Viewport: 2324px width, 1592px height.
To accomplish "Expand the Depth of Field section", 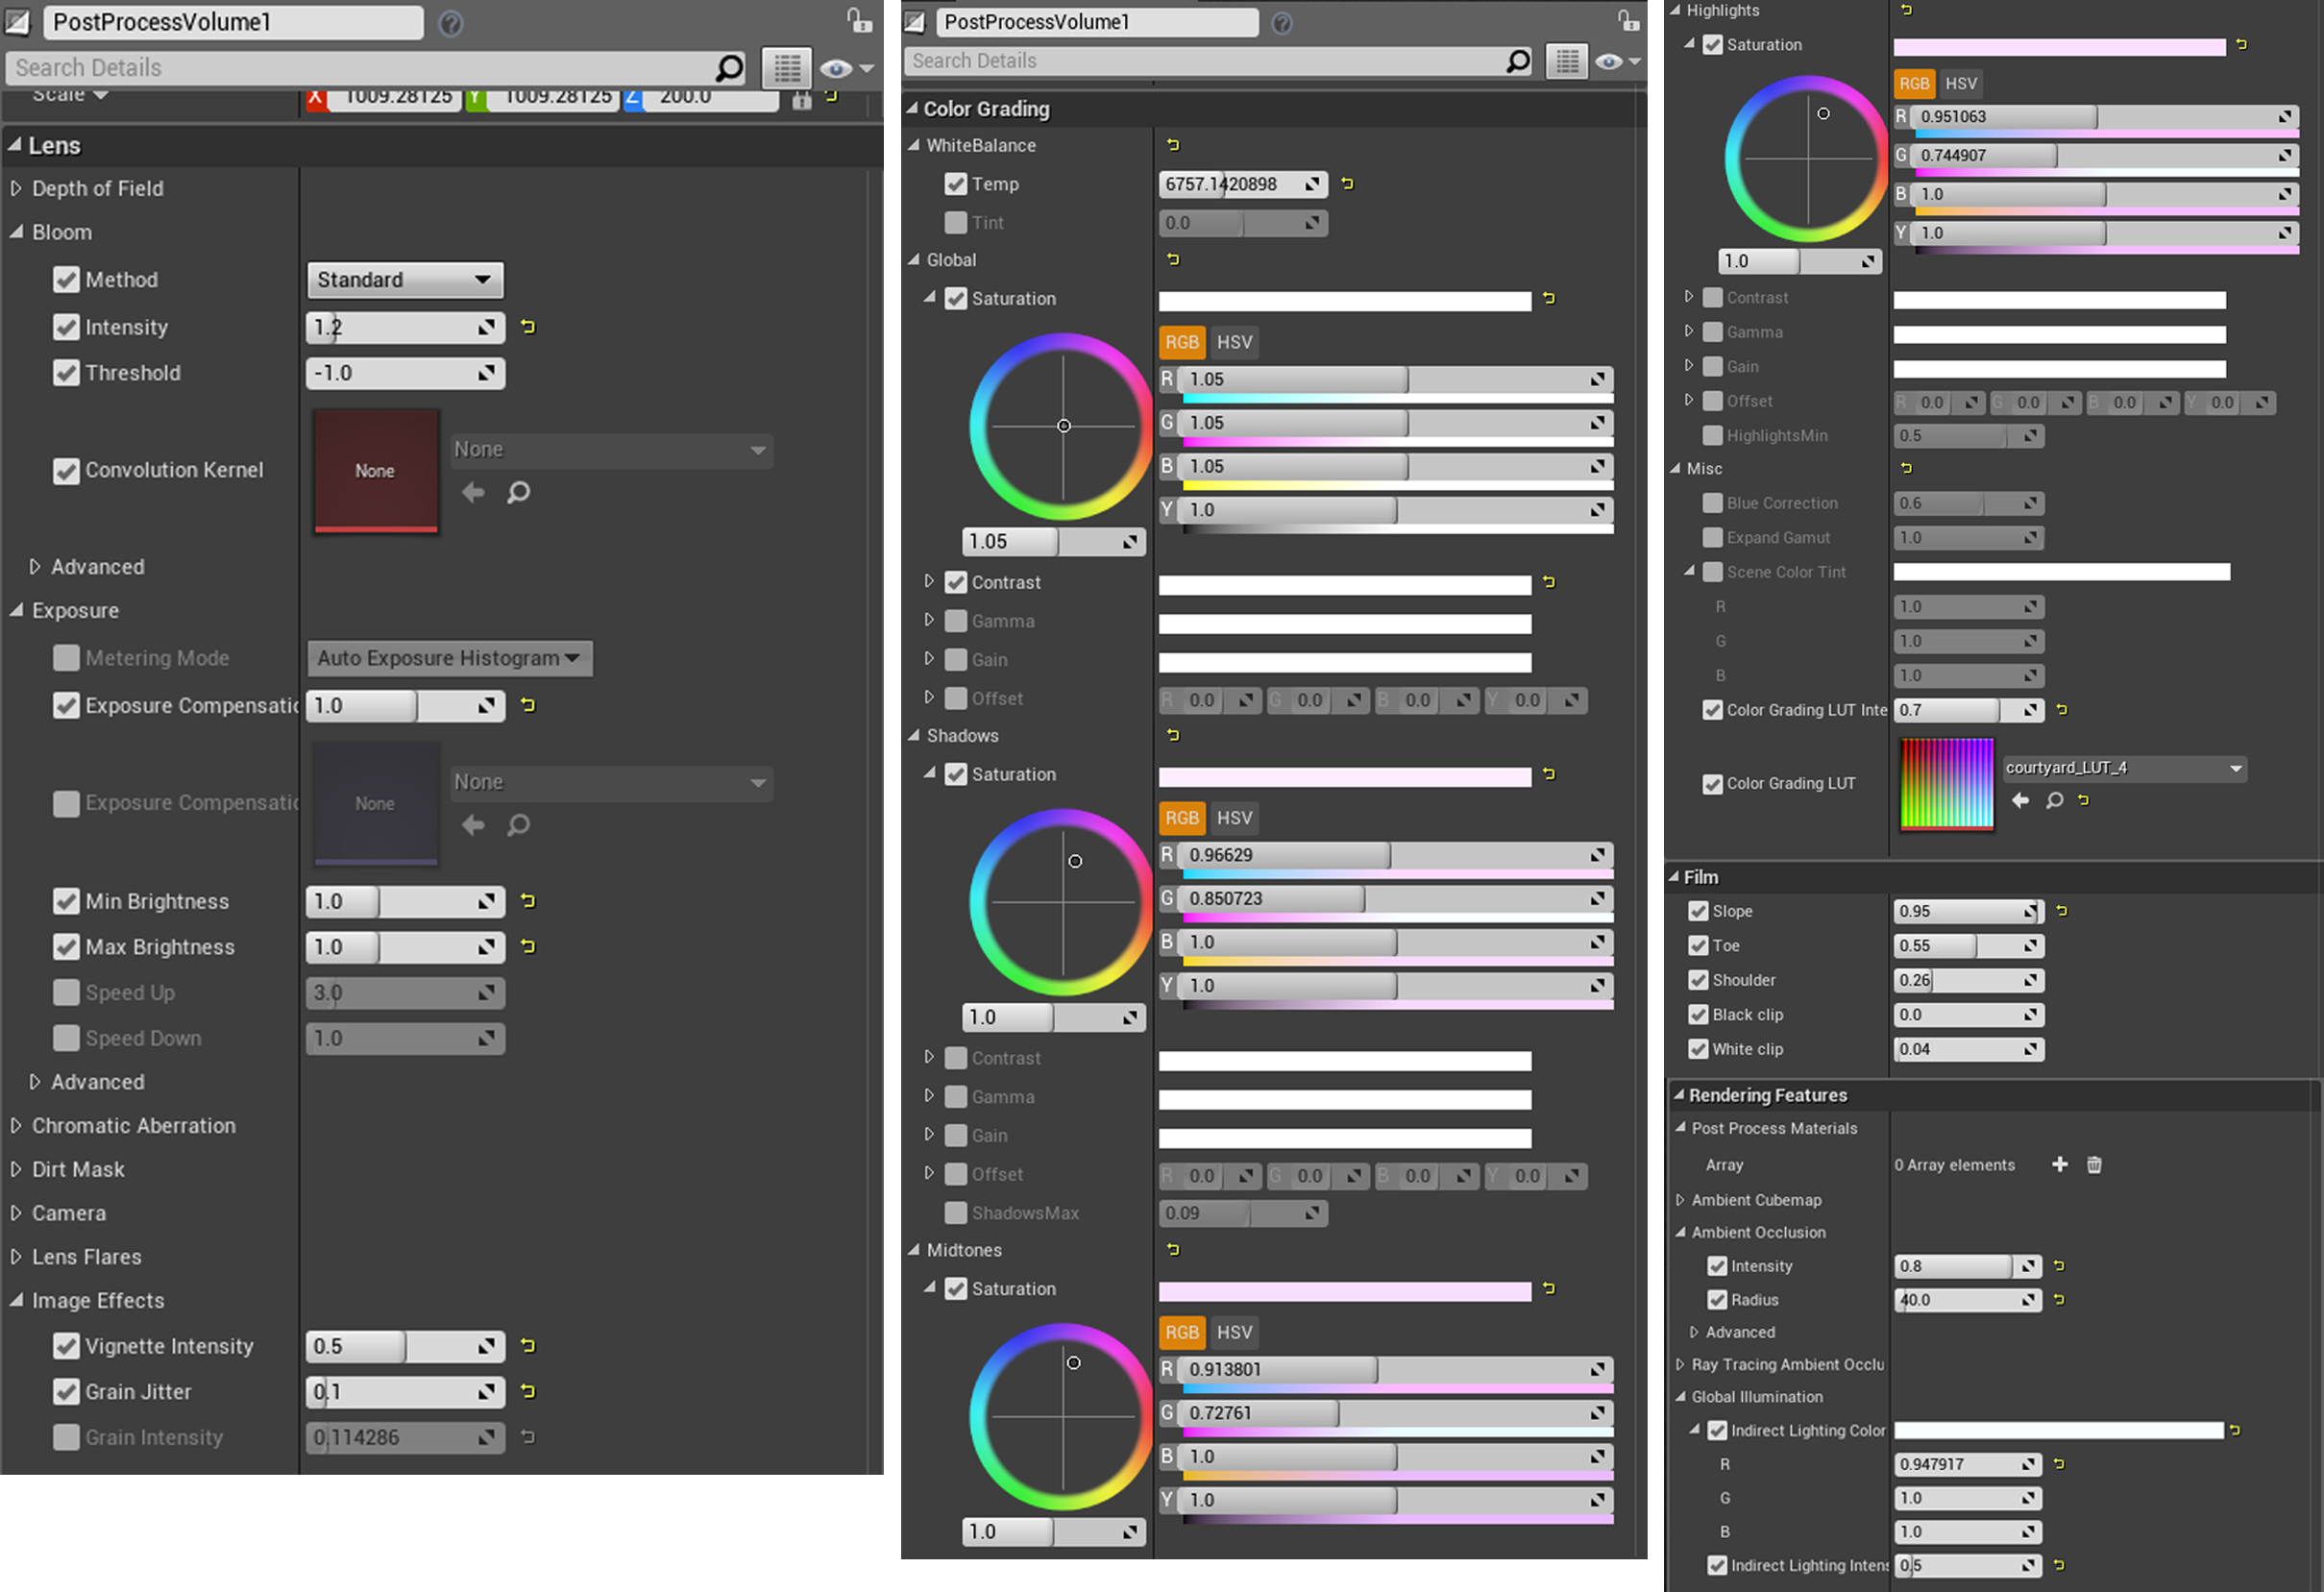I will click(16, 188).
